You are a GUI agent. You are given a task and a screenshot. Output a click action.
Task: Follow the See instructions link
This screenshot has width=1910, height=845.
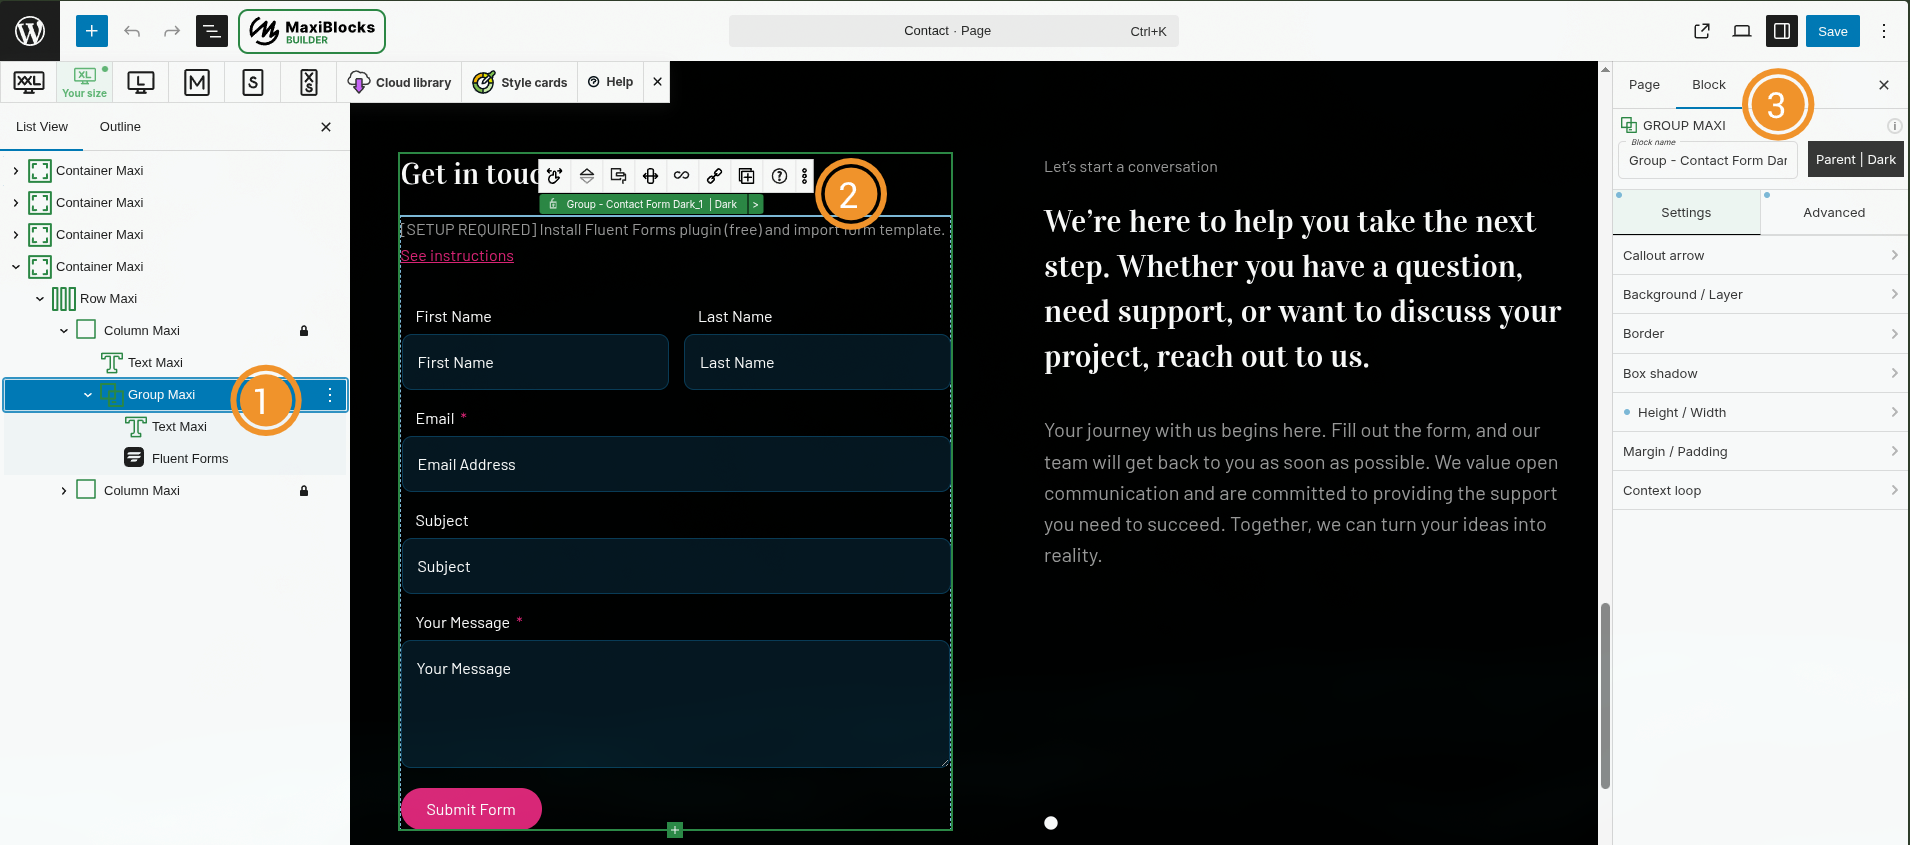click(x=457, y=256)
